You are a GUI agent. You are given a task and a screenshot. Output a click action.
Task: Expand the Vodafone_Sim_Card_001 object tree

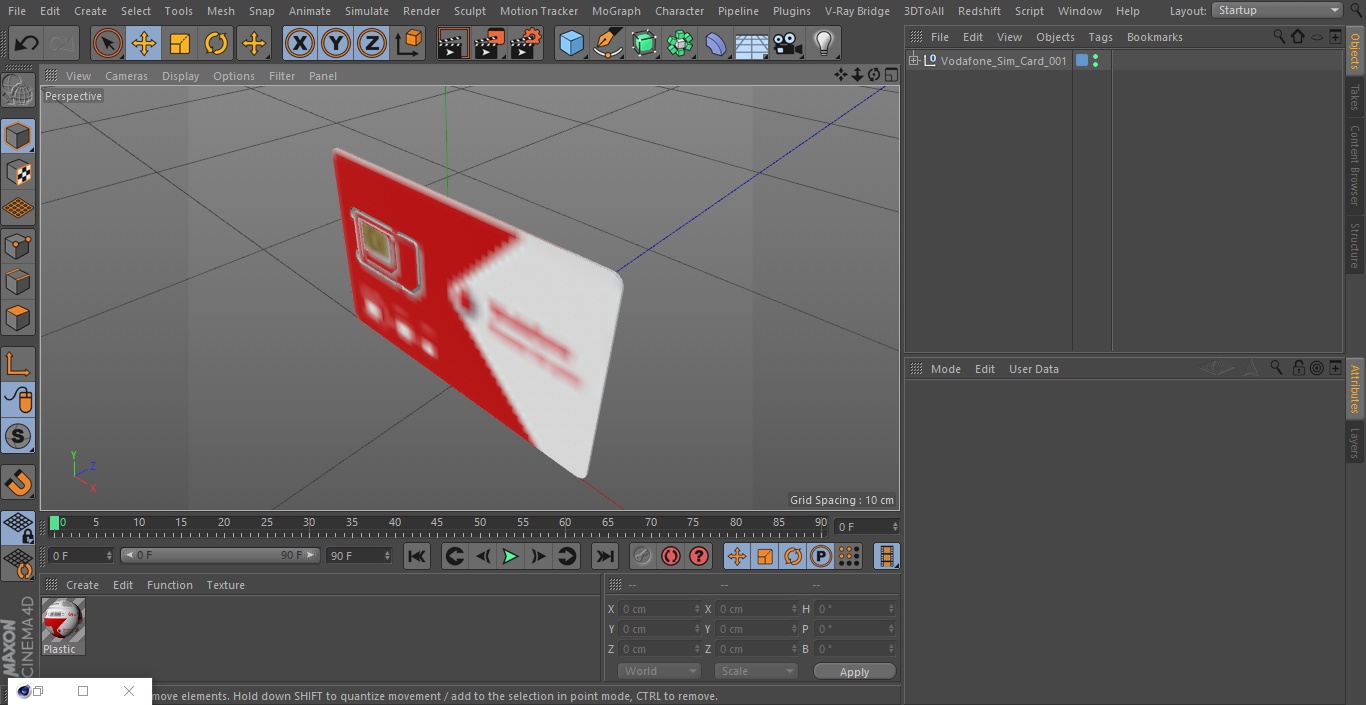913,61
